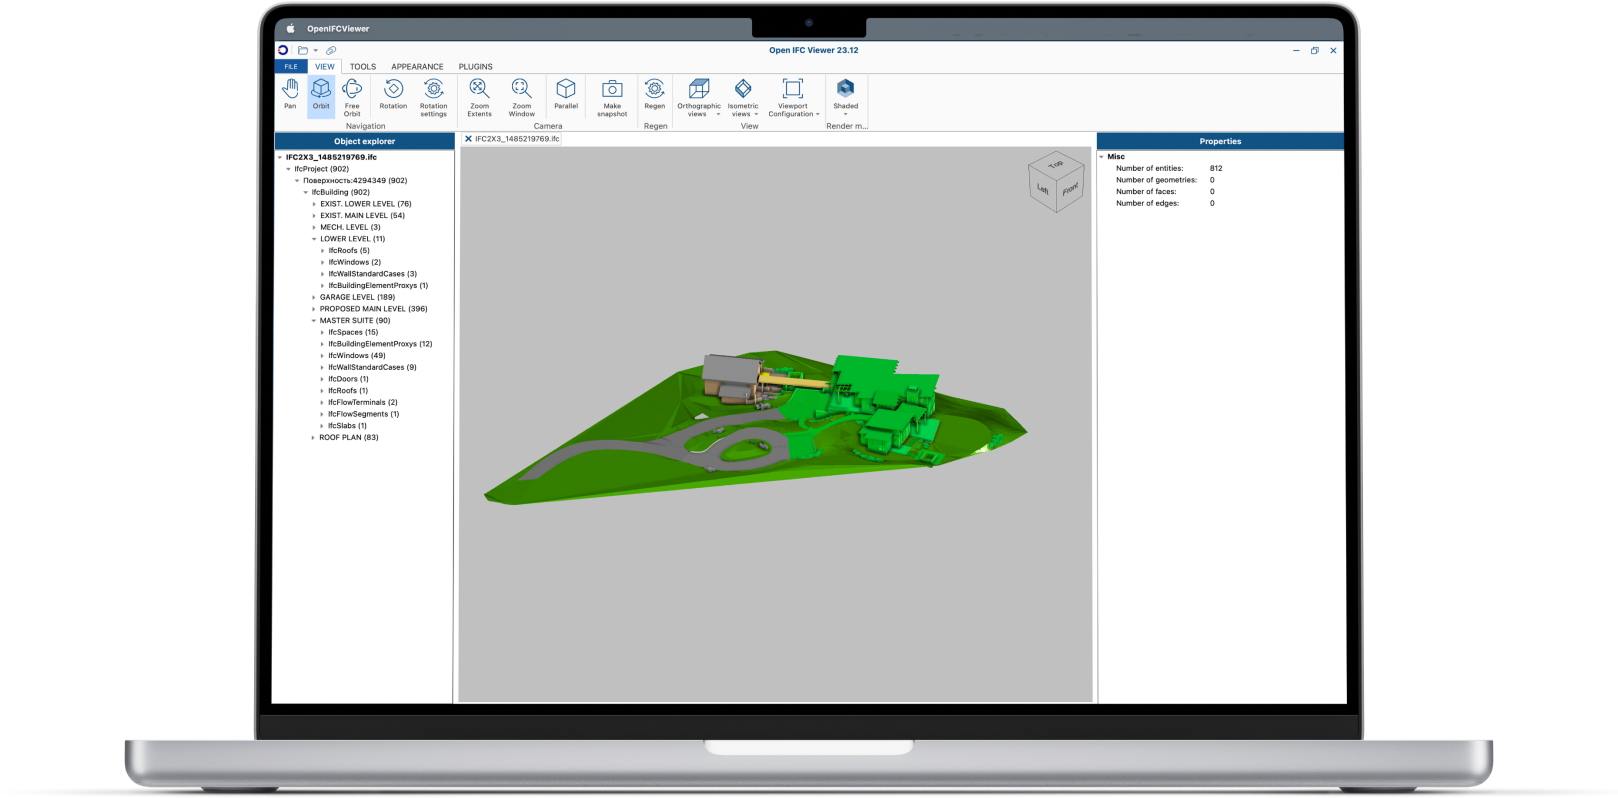
Task: Click the Open IFC Viewer logo icon
Action: 283,50
